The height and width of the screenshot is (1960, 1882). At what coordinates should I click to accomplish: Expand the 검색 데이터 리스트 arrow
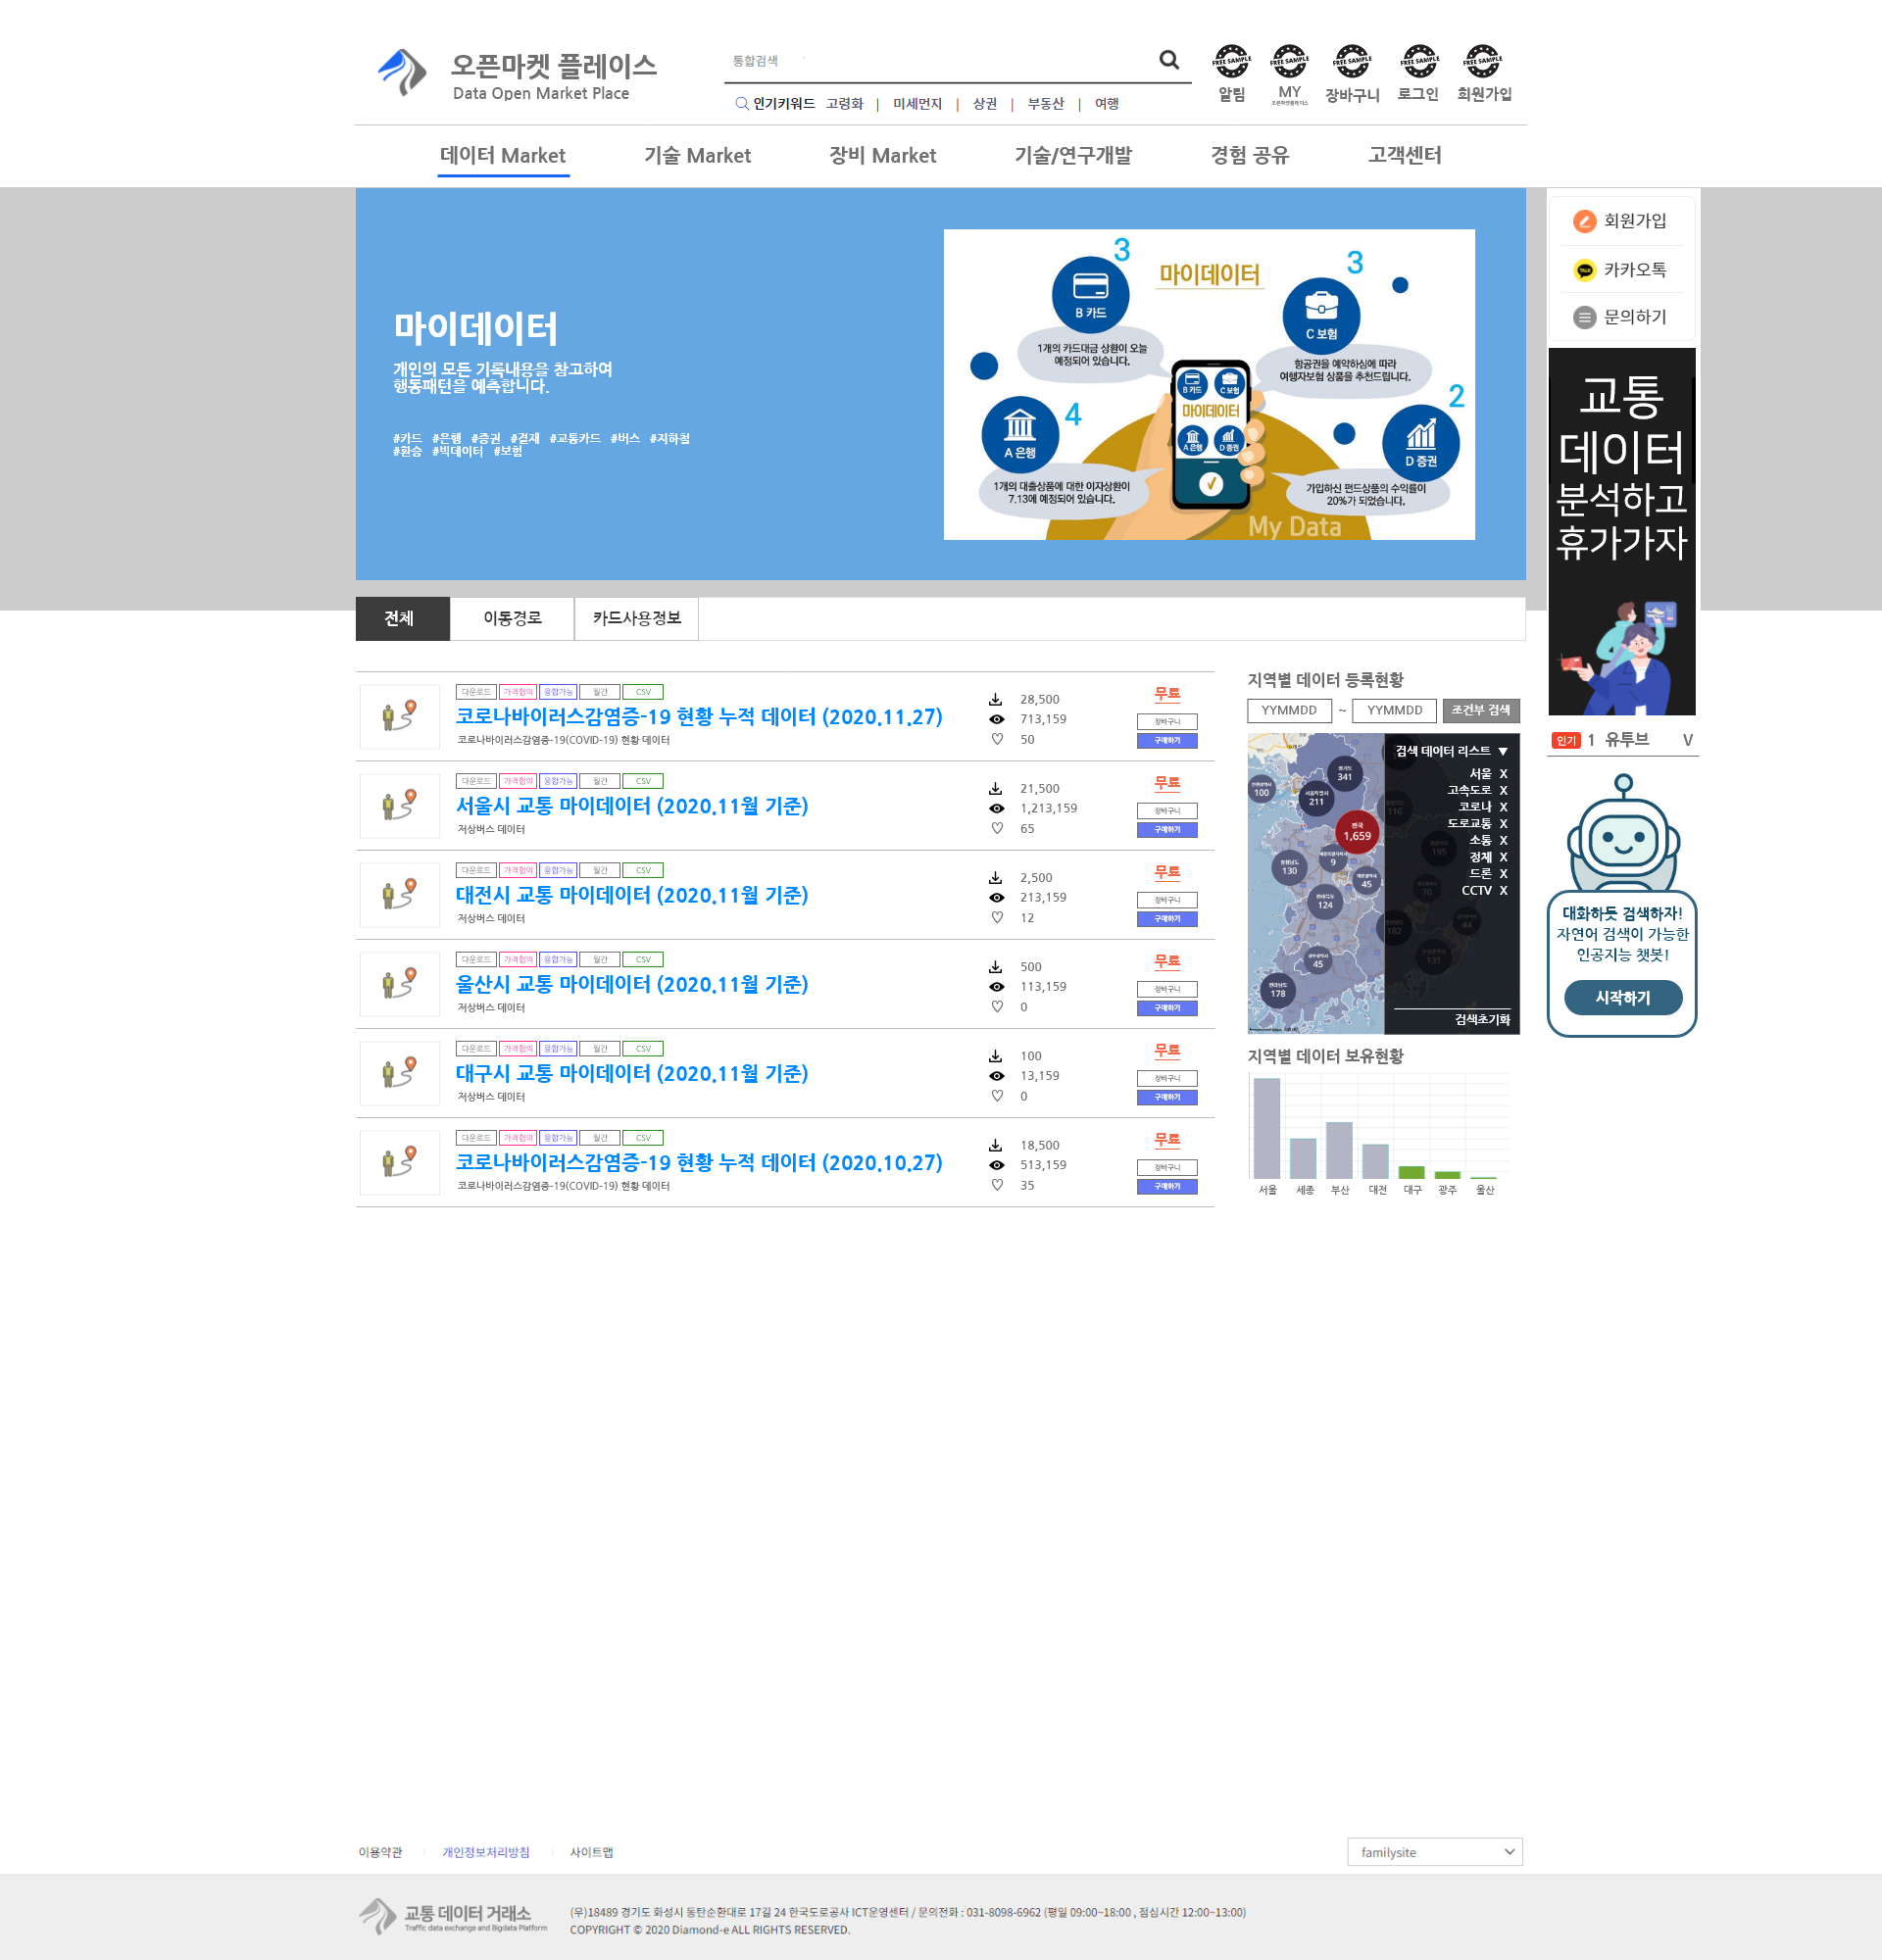[1503, 751]
